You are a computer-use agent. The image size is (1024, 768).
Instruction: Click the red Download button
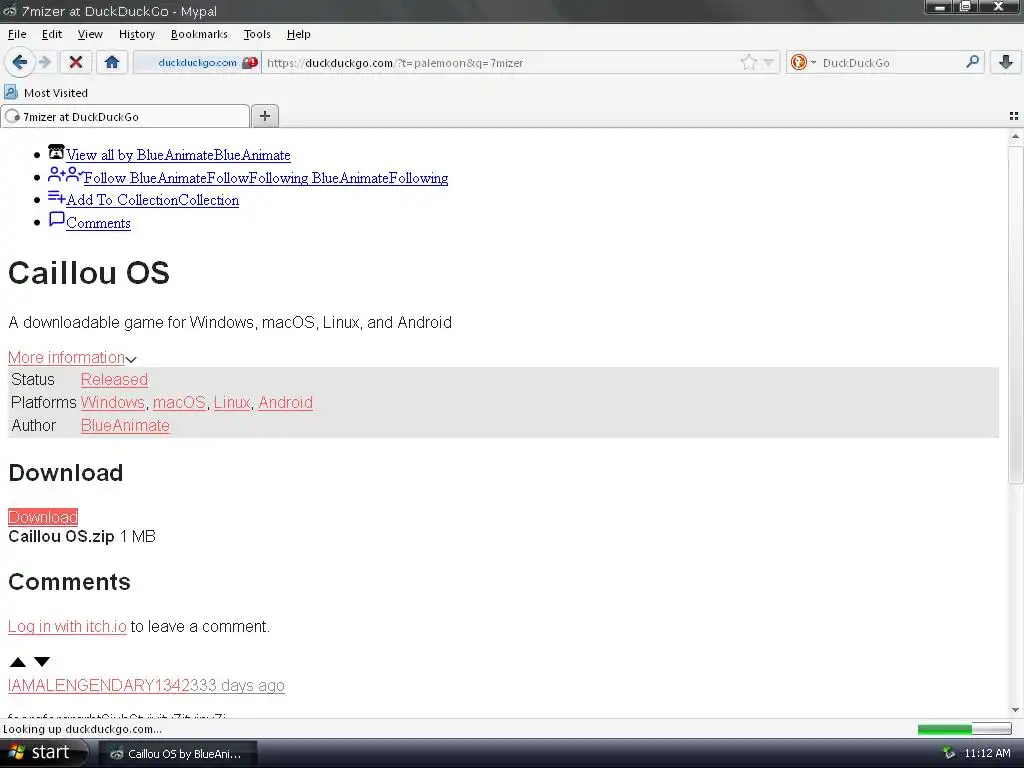[x=43, y=517]
